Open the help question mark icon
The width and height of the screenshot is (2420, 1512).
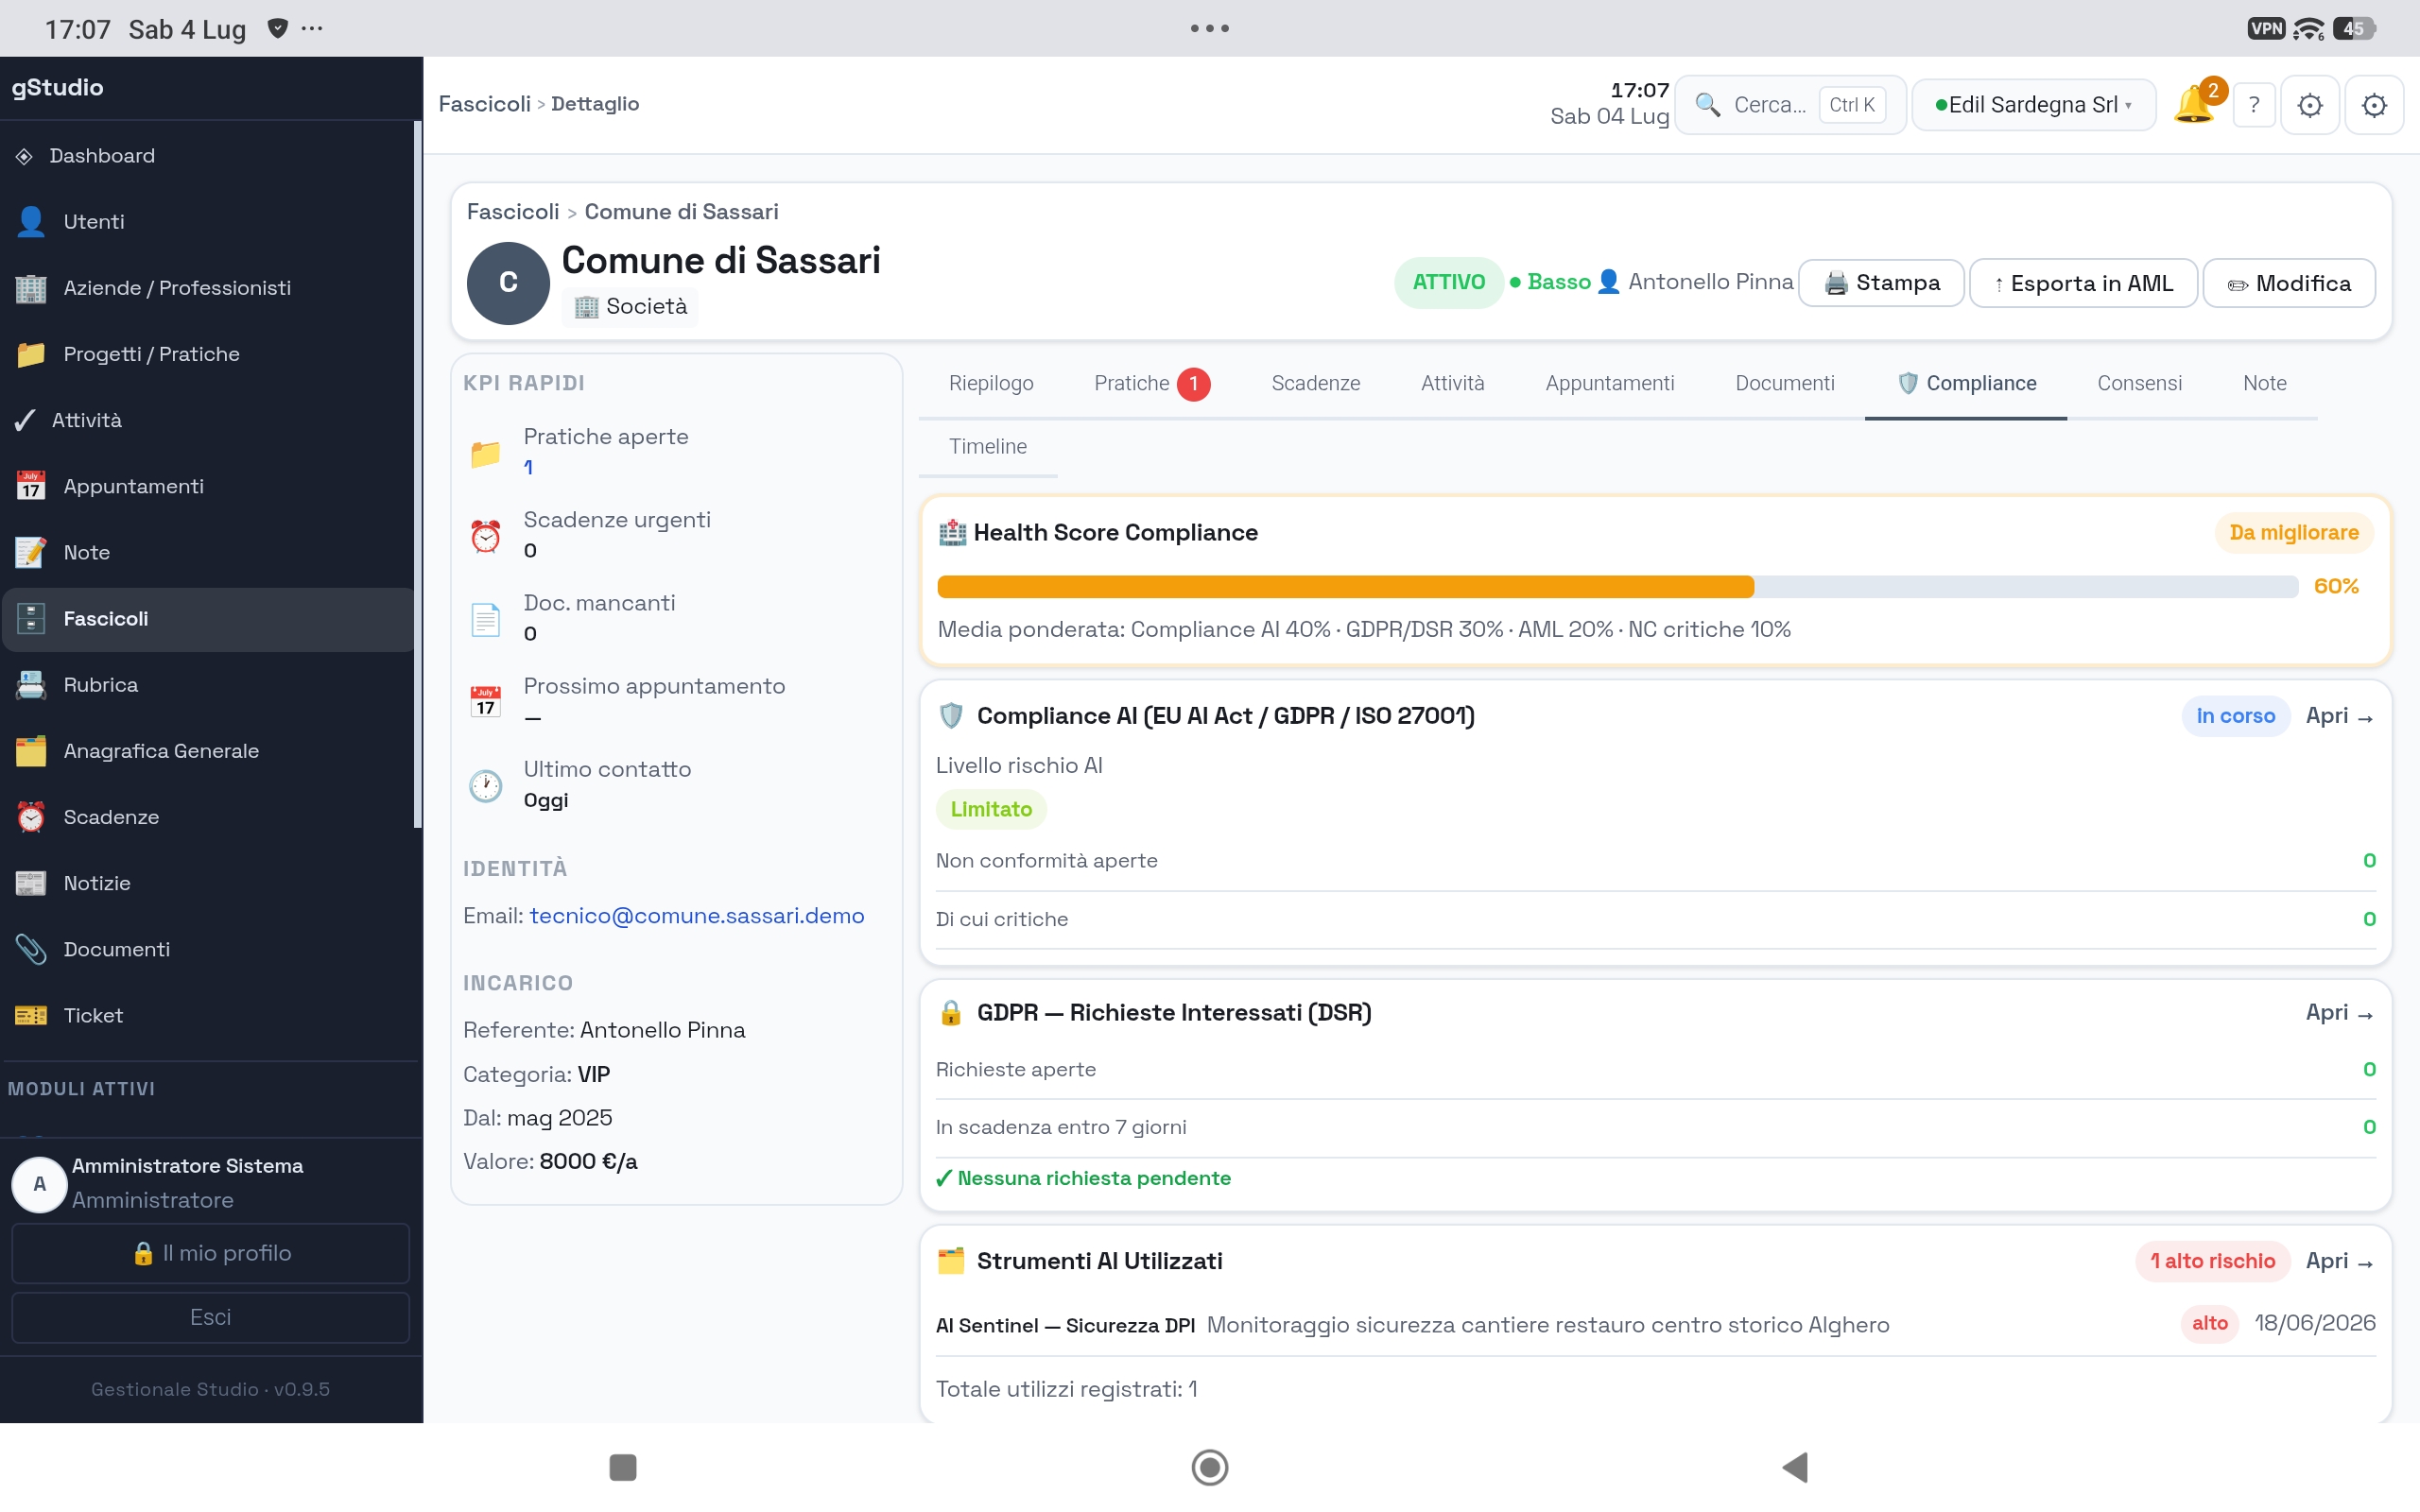(2254, 105)
